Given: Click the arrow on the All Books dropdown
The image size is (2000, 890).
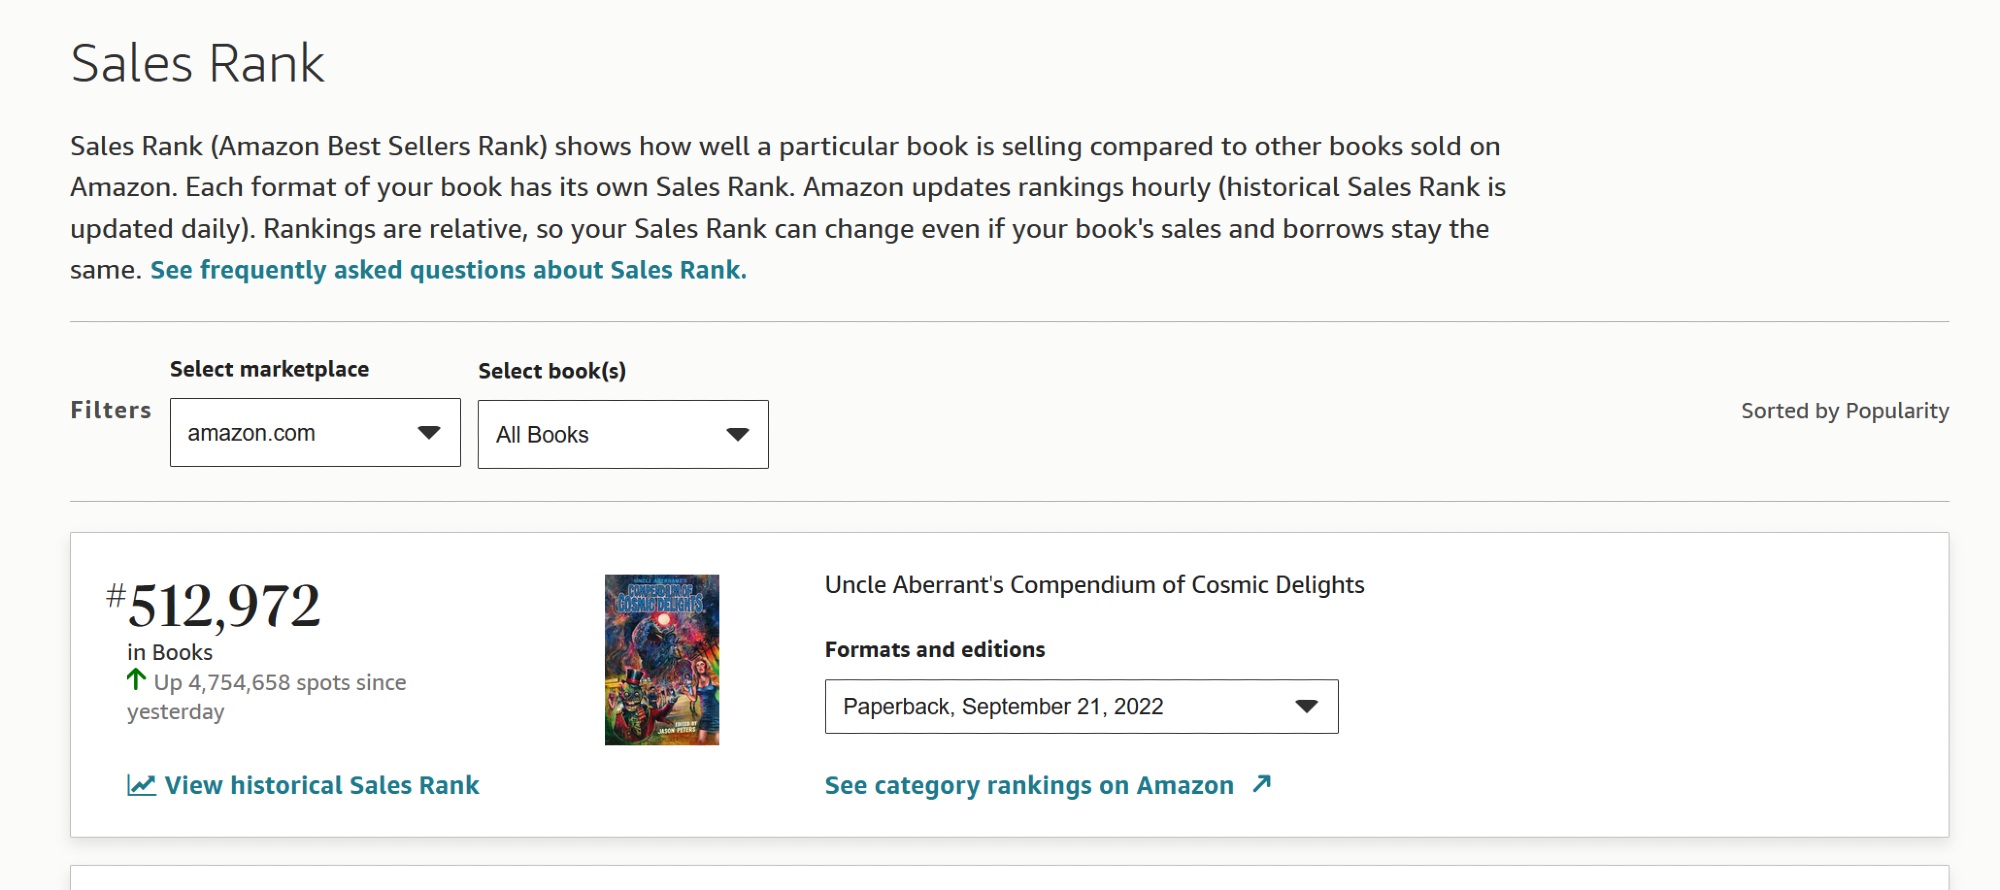Looking at the screenshot, I should [x=738, y=435].
